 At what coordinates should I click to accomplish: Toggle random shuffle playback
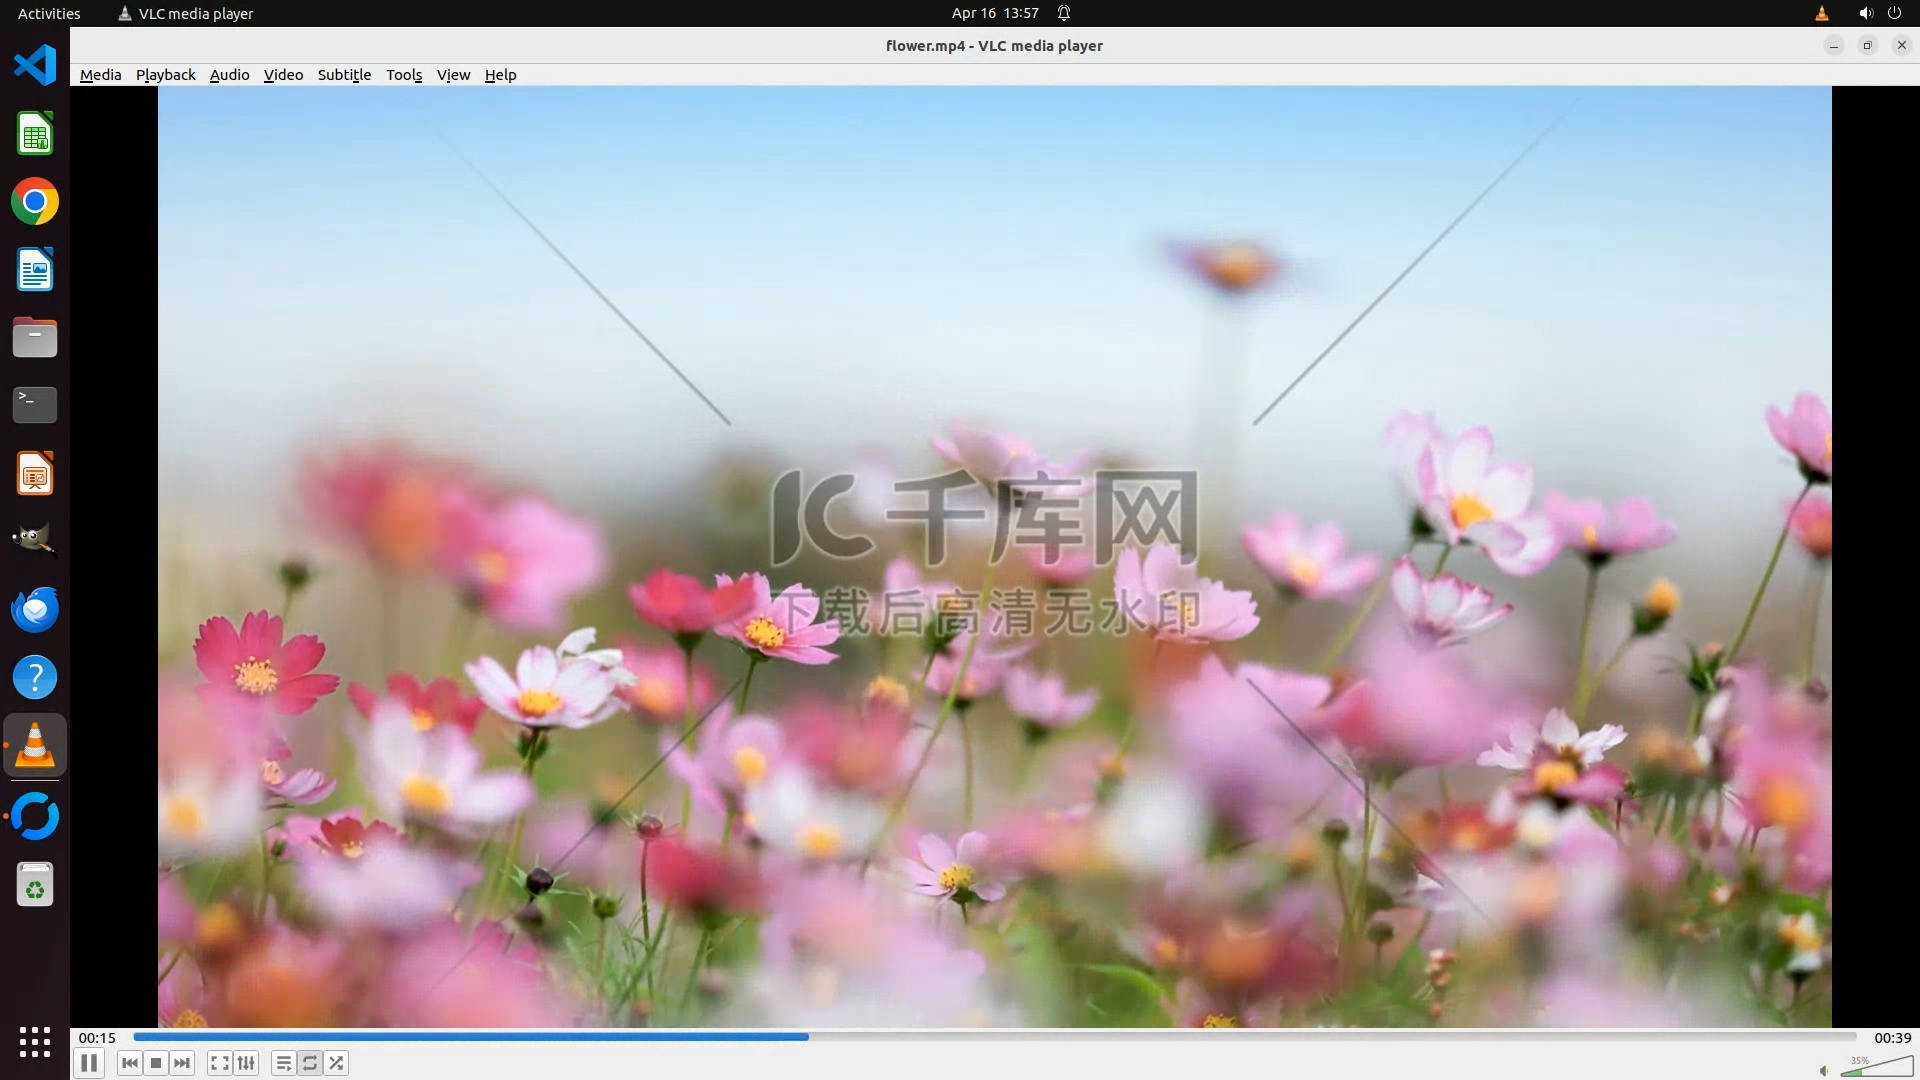(337, 1063)
